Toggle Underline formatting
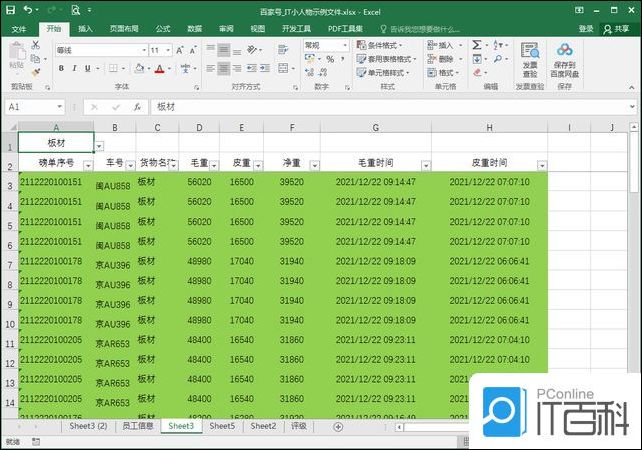Screen dimensions: 642x450 (87, 68)
